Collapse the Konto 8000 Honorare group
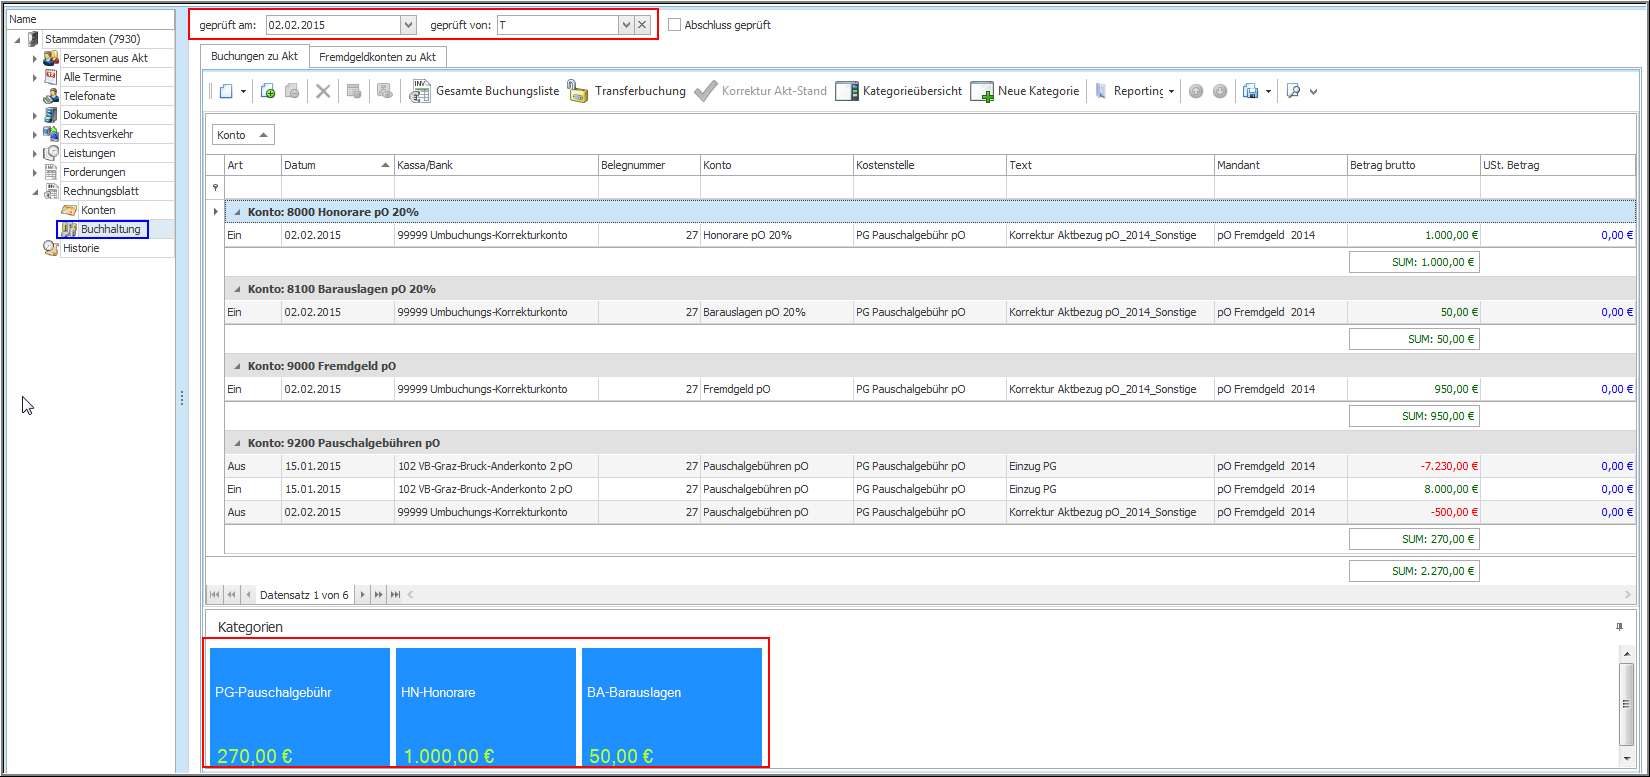The image size is (1650, 777). pos(237,212)
